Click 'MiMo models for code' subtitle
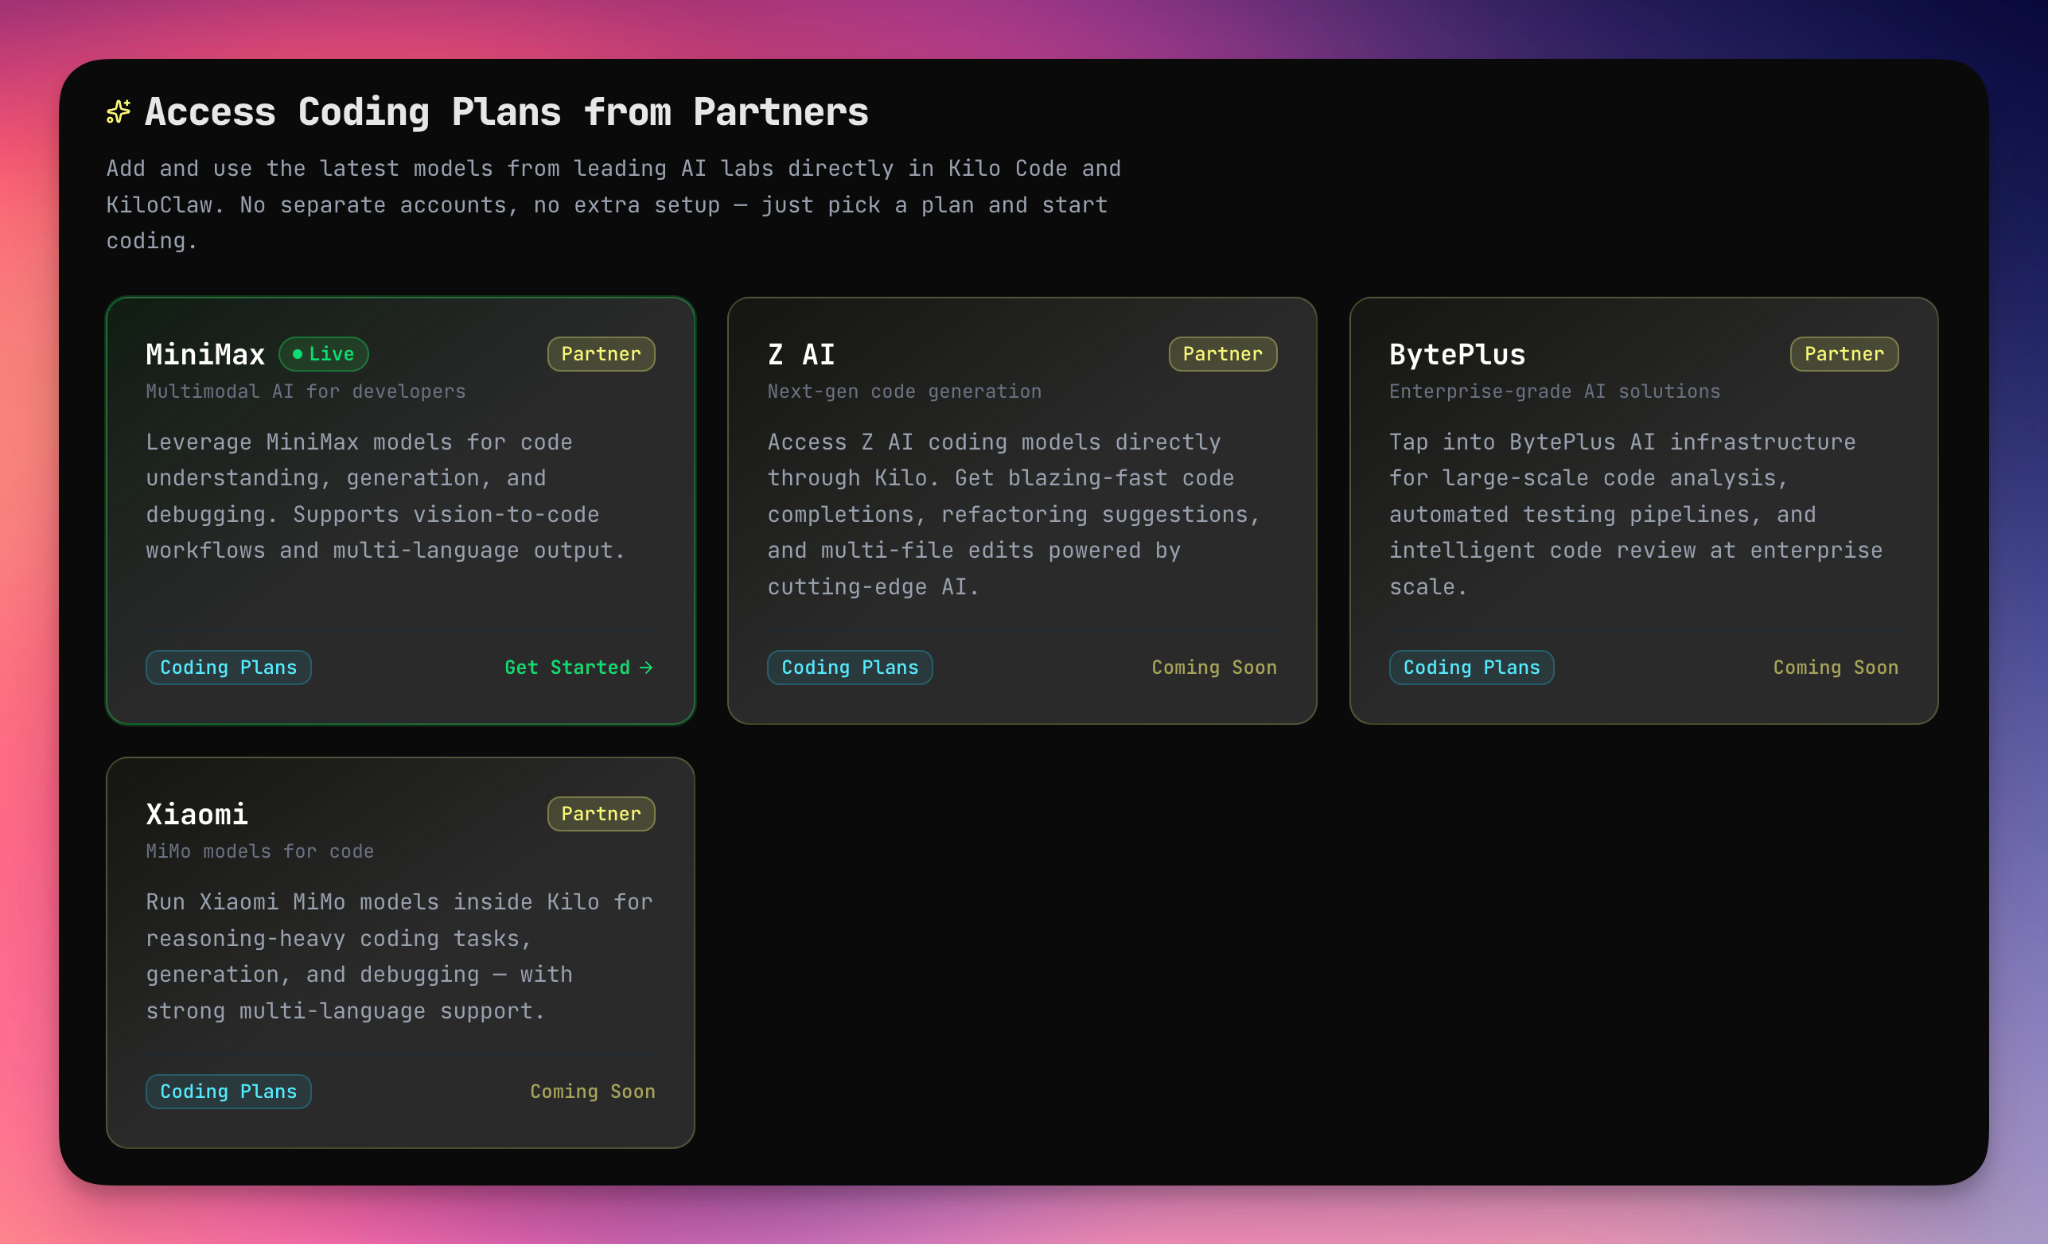 coord(260,851)
